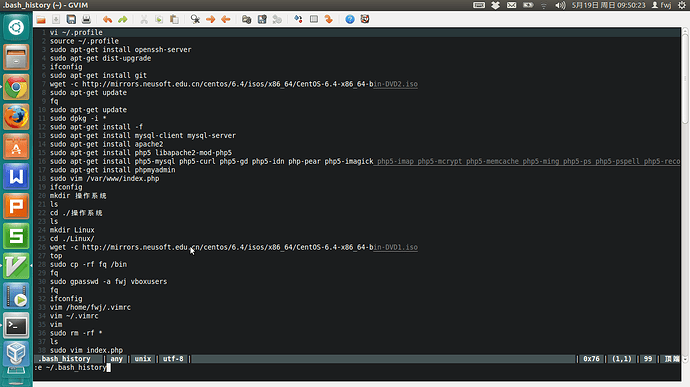The width and height of the screenshot is (690, 387).
Task: Click line 'sudo vim /var/www/index.php'
Action: tap(104, 179)
